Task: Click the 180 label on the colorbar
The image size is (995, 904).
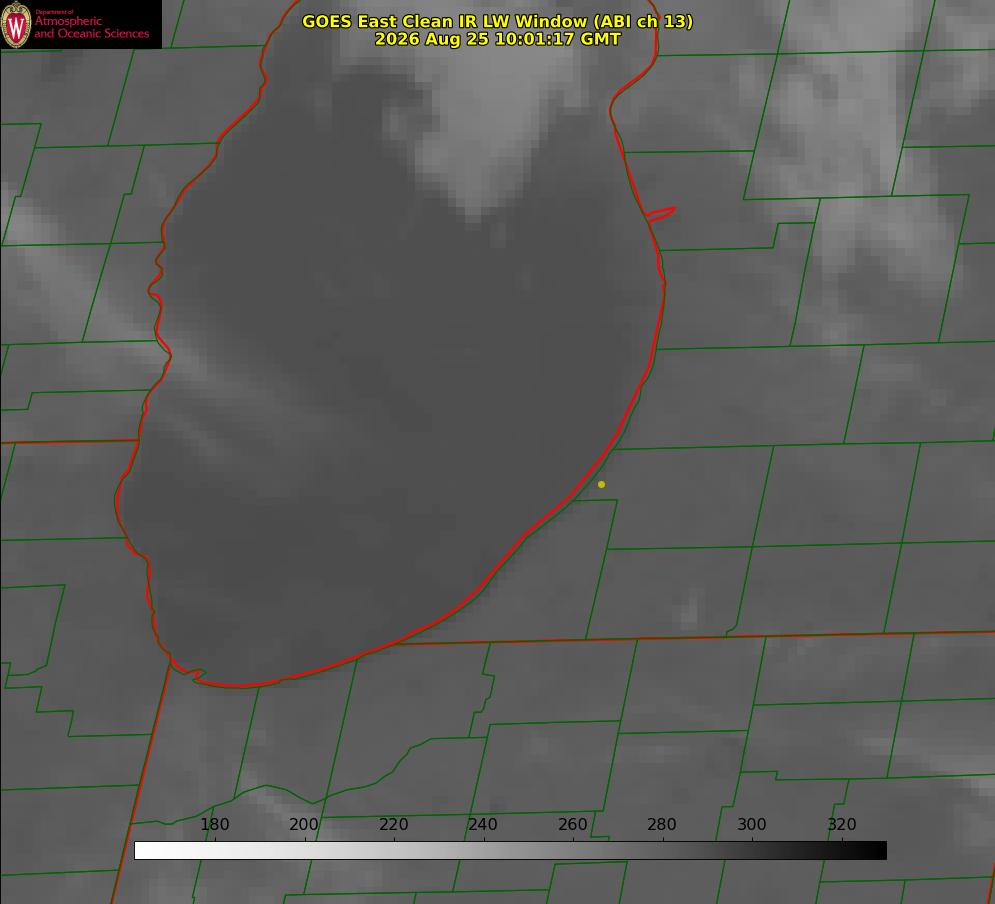Action: click(x=214, y=824)
